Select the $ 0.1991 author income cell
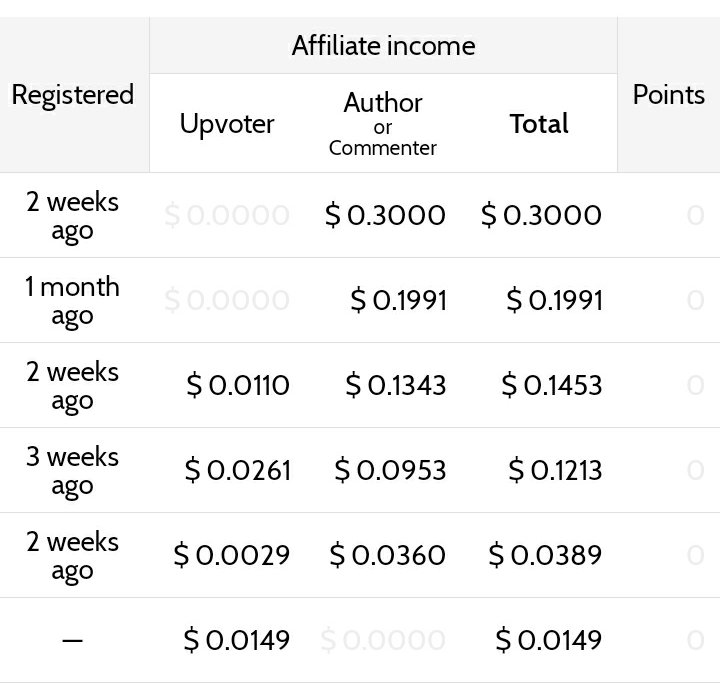This screenshot has width=720, height=694. (399, 300)
